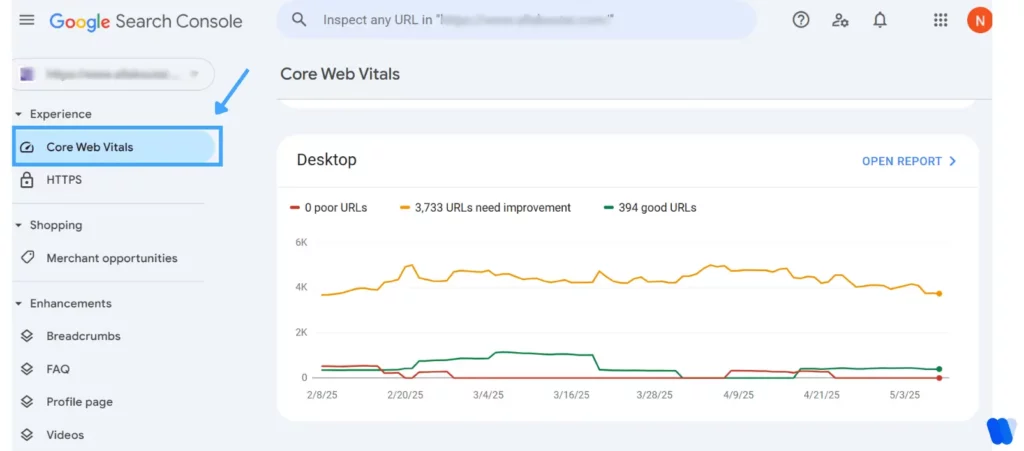
Task: Click the 2/8/25 axis date
Action: tap(322, 395)
